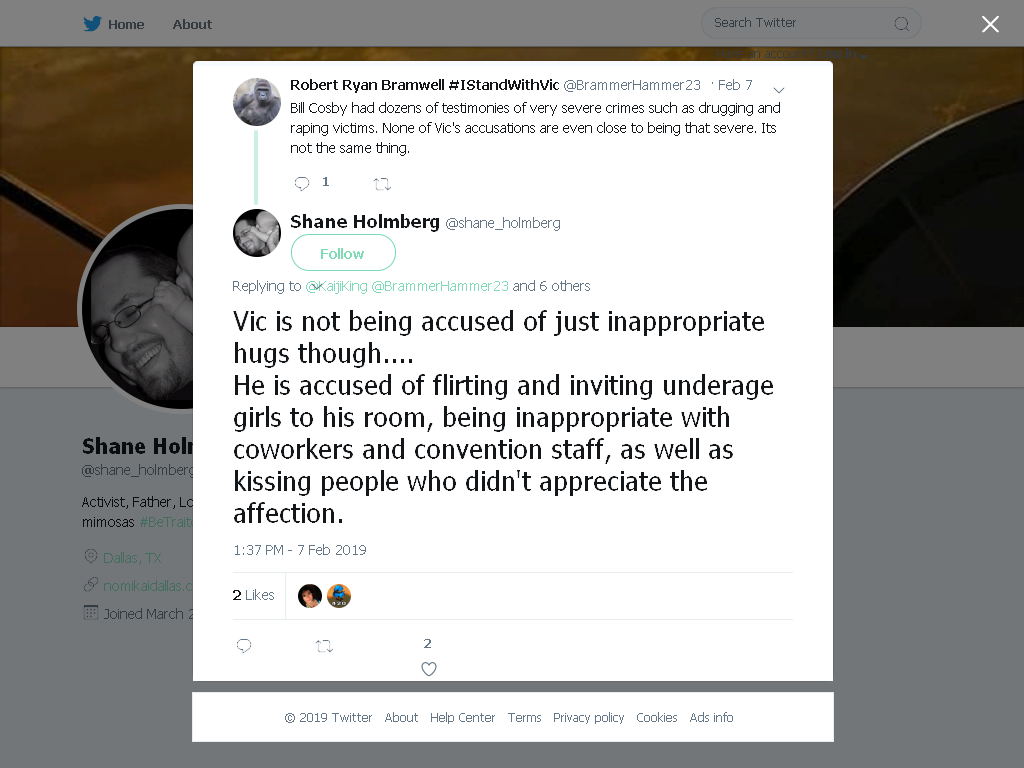Follow Shane Holmberg
Image resolution: width=1024 pixels, height=768 pixels.
[343, 253]
